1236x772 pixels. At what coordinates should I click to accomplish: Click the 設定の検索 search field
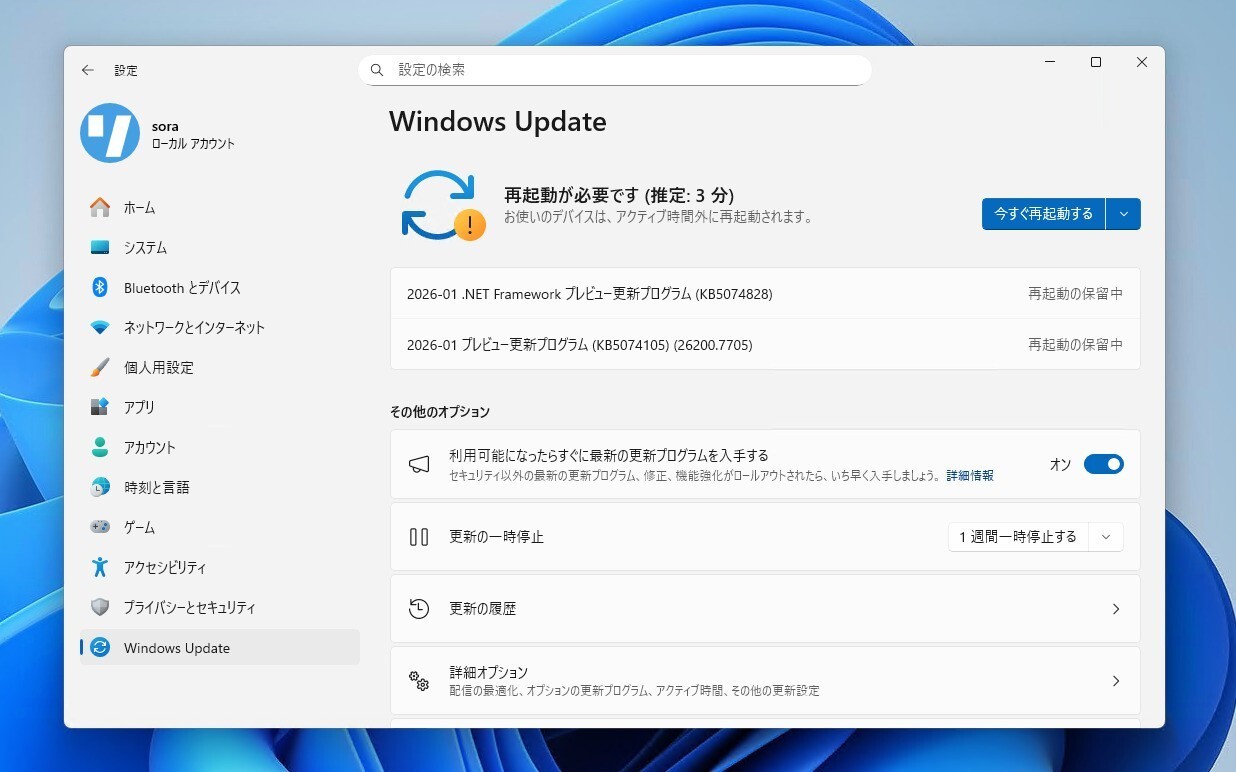pyautogui.click(x=615, y=70)
